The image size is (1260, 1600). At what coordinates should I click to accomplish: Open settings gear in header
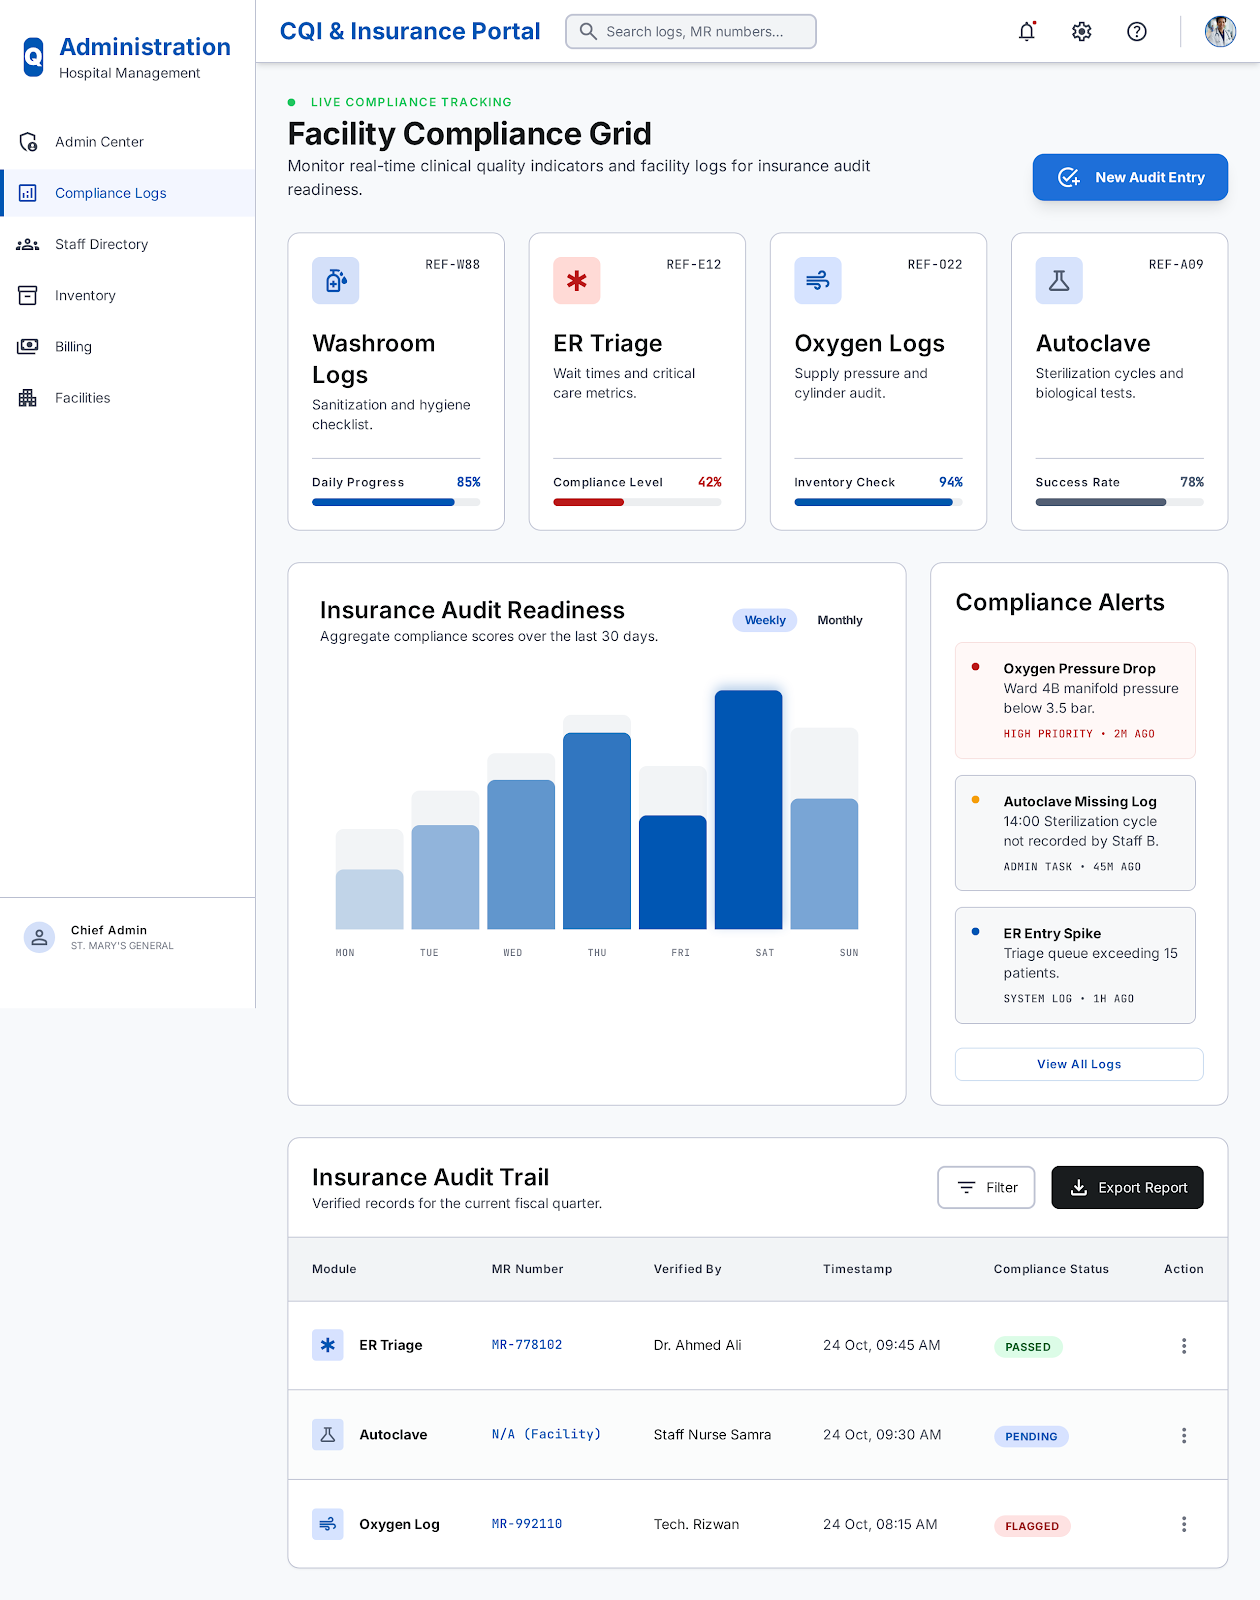pos(1082,32)
